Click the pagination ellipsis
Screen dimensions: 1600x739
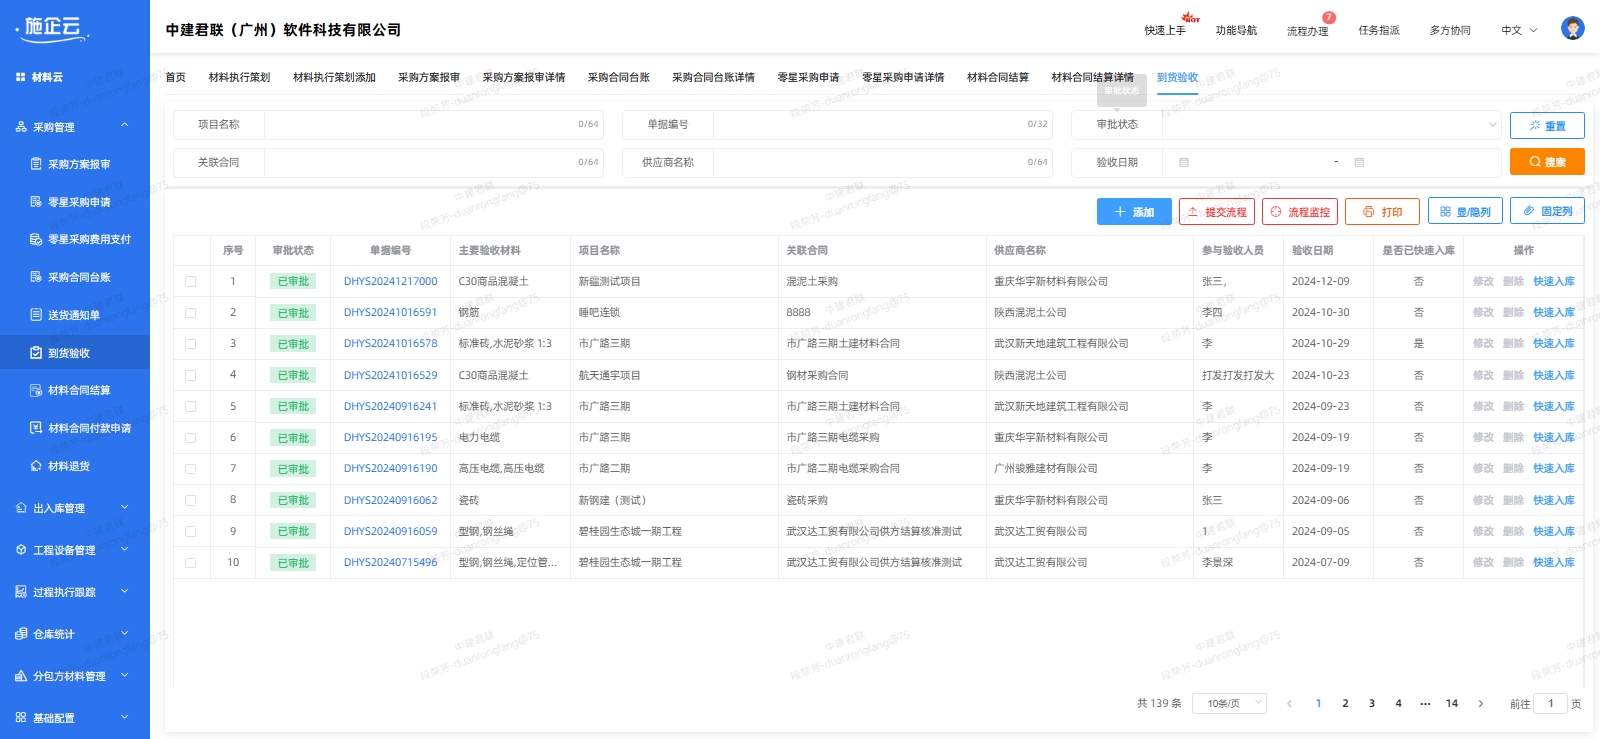coord(1425,704)
